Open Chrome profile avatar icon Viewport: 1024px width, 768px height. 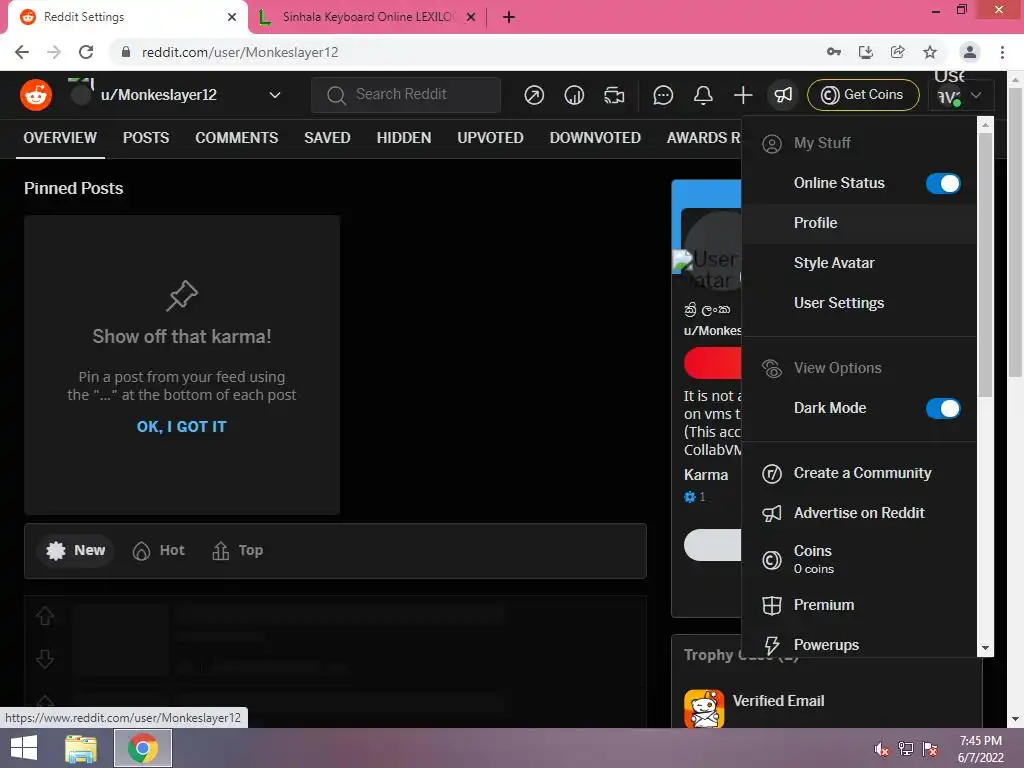click(970, 52)
